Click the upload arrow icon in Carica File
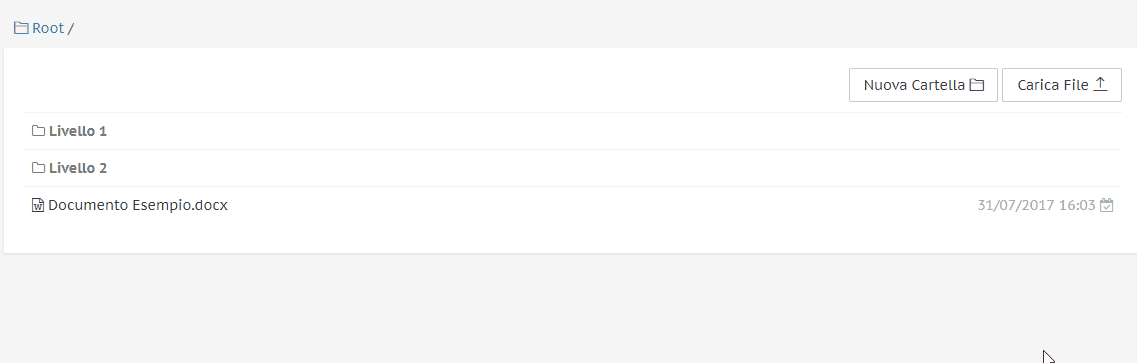This screenshot has width=1137, height=363. click(1100, 84)
